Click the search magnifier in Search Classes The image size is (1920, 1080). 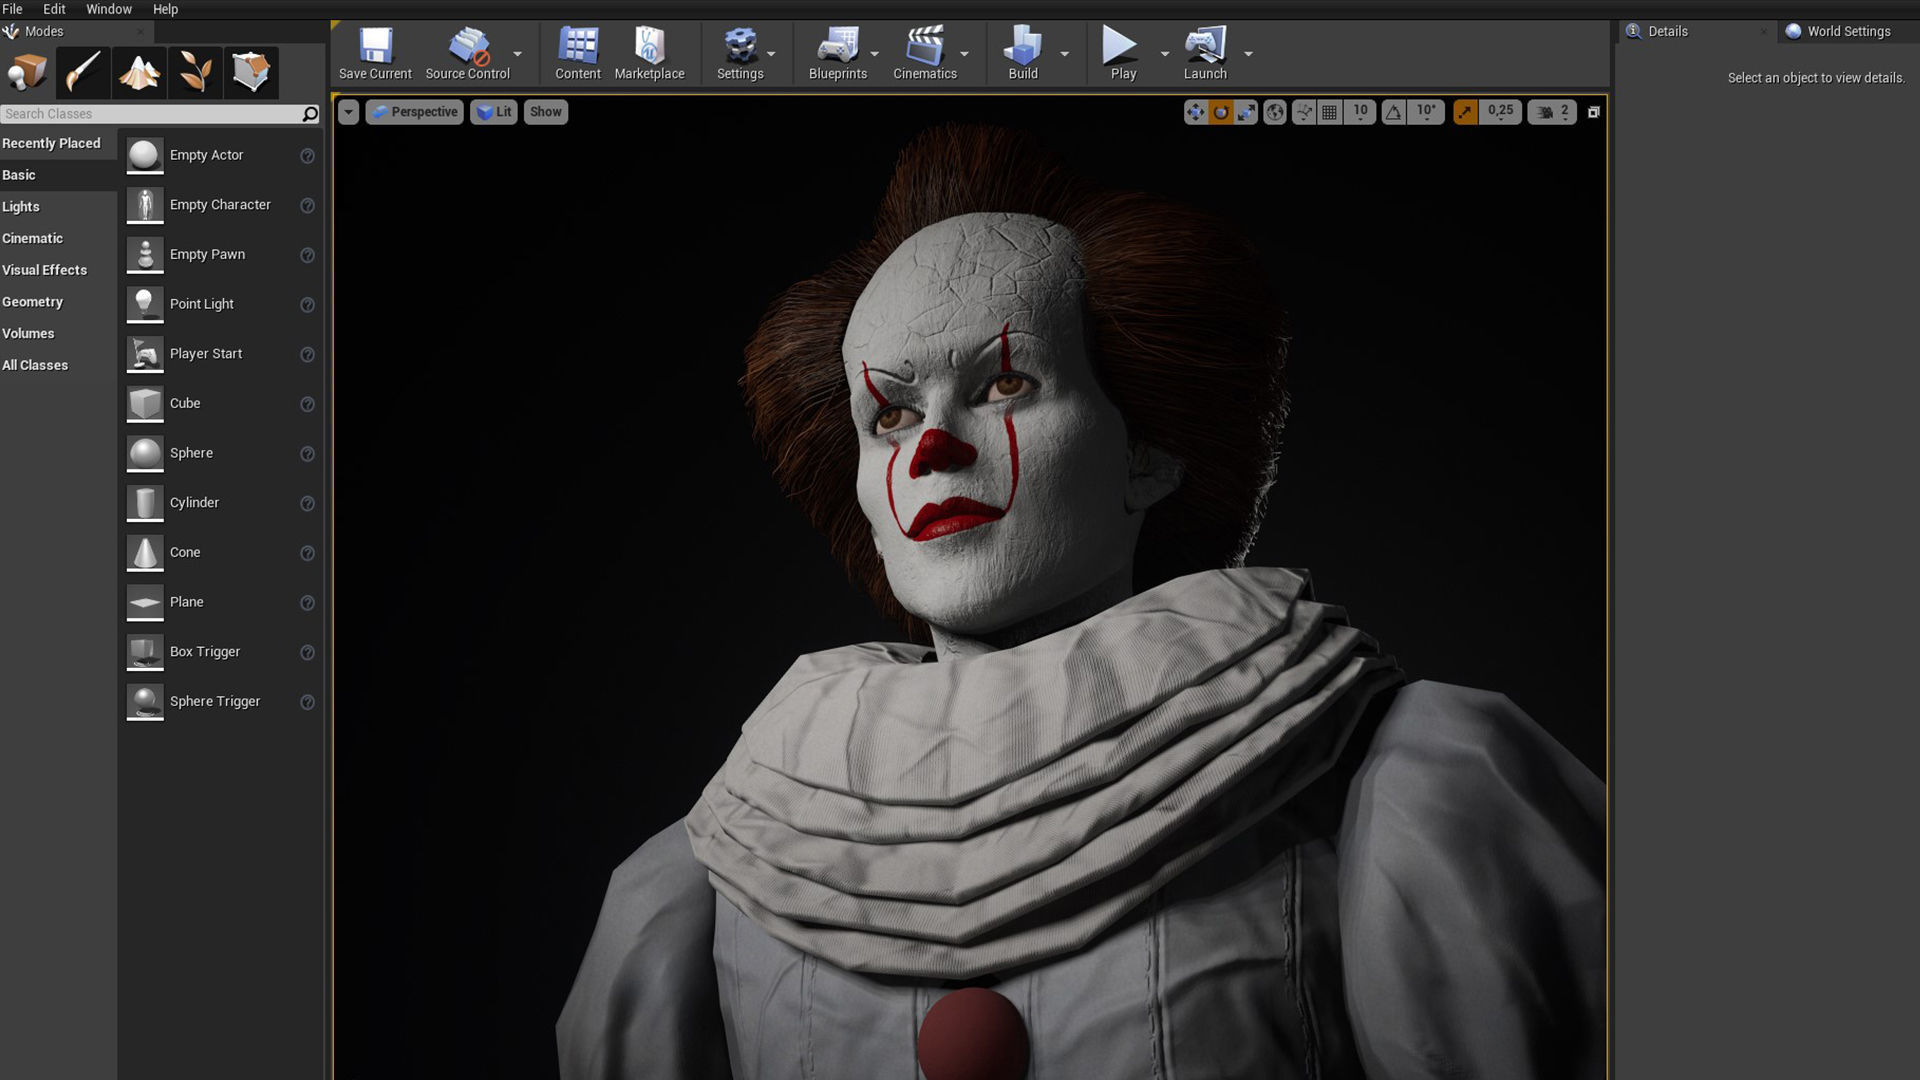pos(310,114)
